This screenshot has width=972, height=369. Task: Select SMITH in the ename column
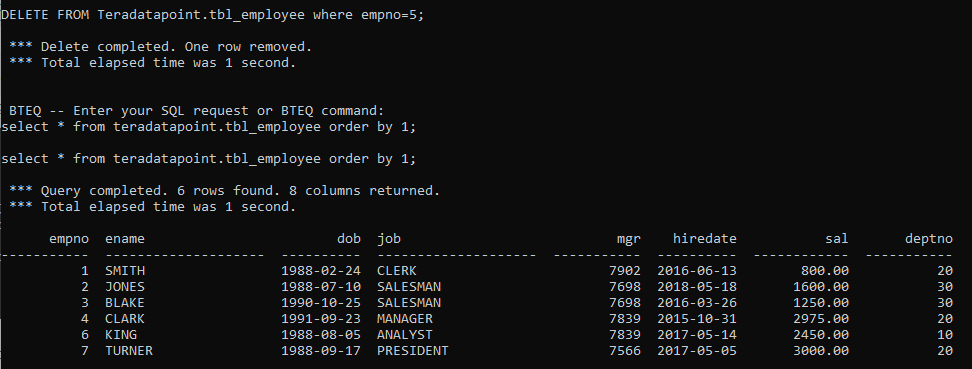click(x=125, y=271)
